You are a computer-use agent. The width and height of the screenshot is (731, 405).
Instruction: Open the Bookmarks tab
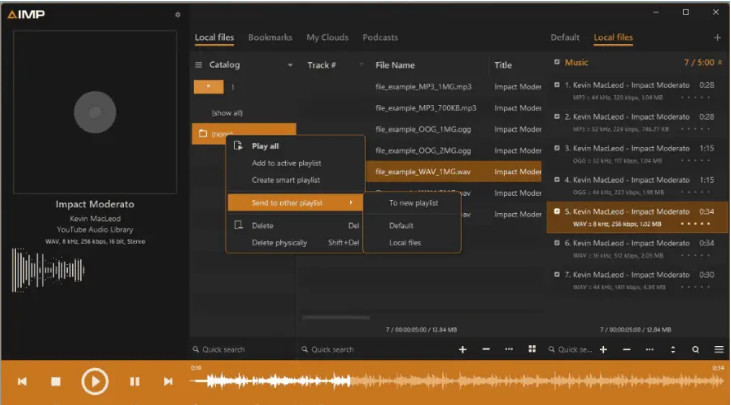[270, 37]
